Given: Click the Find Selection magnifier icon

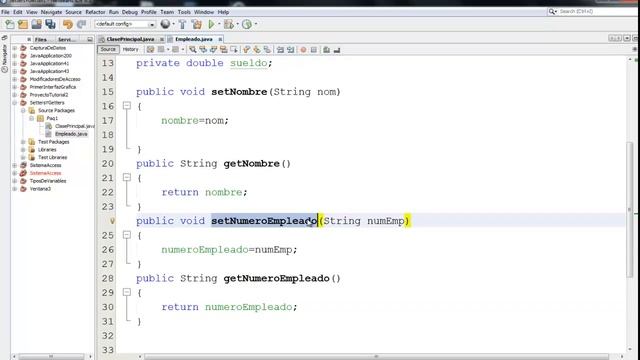Looking at the screenshot, I should pos(193,49).
